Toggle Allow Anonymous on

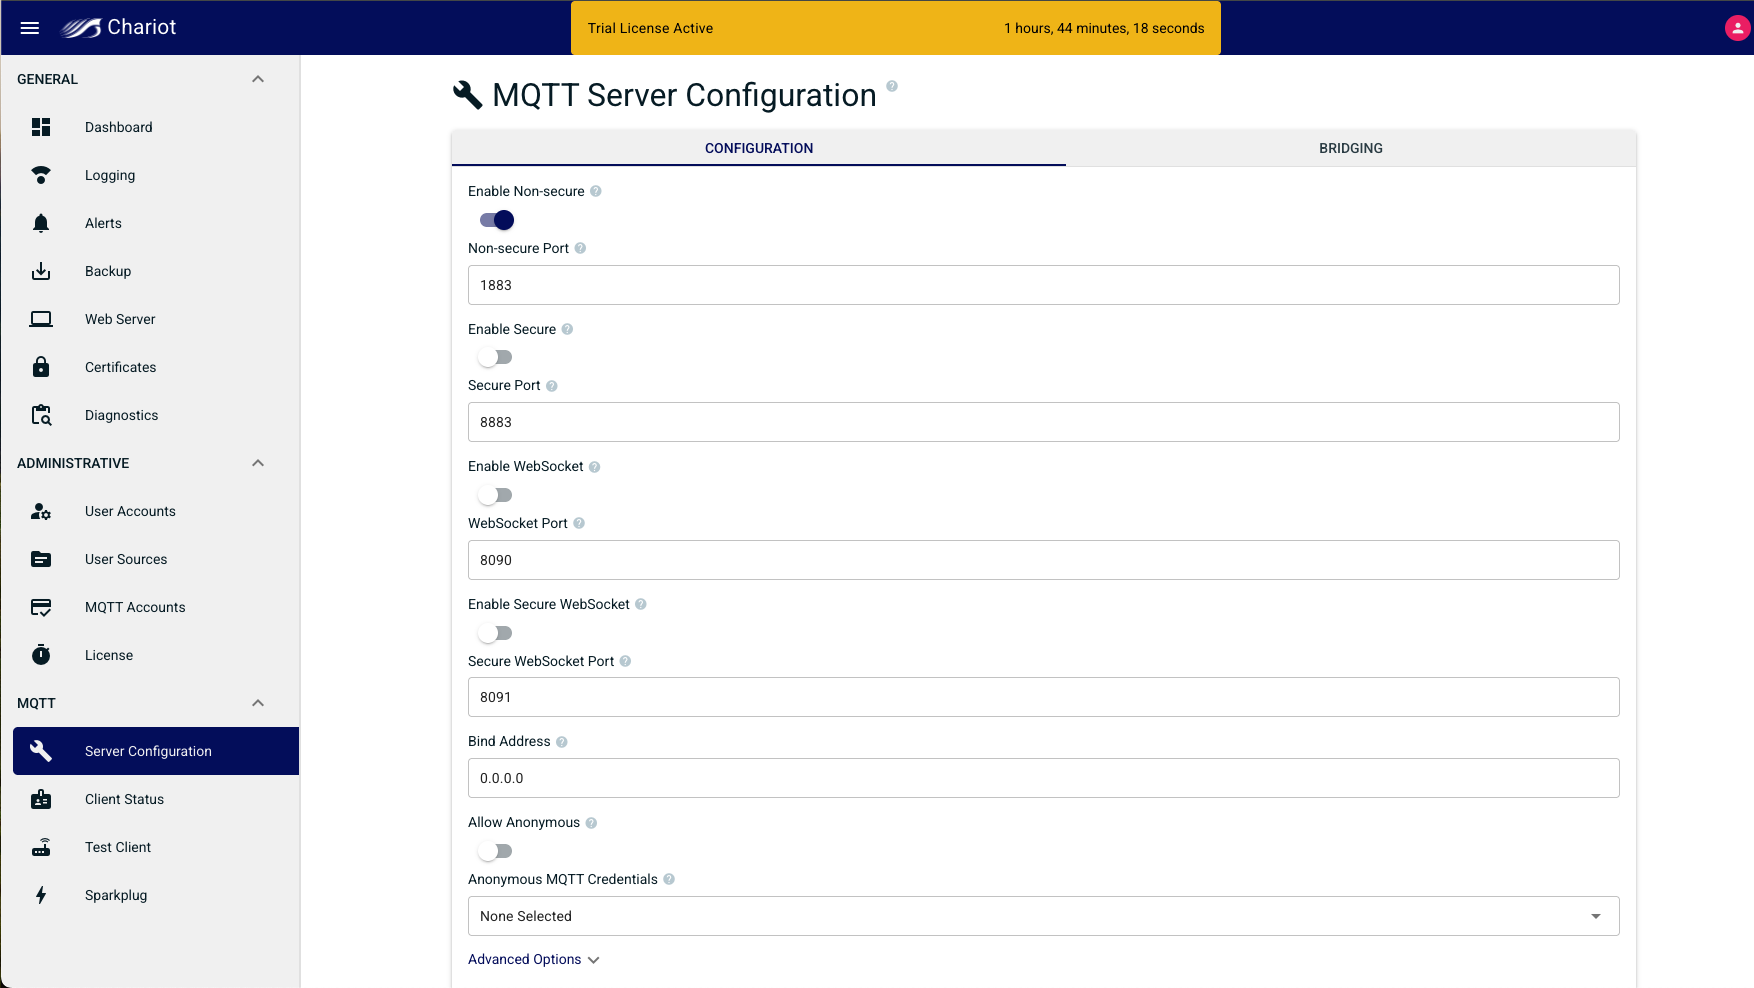[x=495, y=851]
